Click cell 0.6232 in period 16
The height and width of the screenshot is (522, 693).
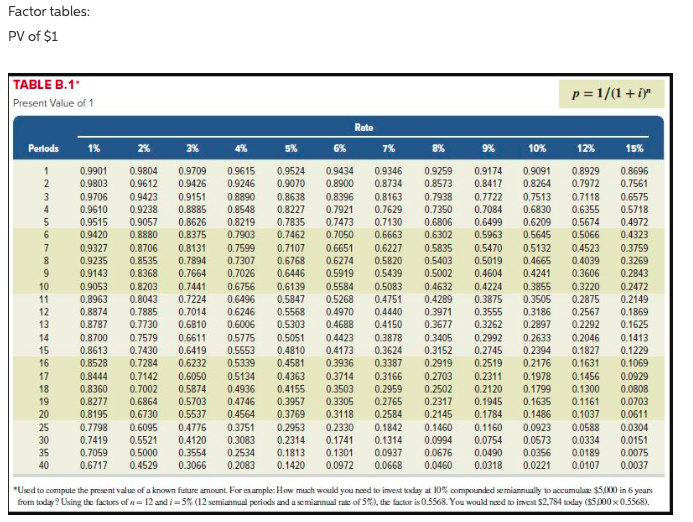click(x=192, y=363)
